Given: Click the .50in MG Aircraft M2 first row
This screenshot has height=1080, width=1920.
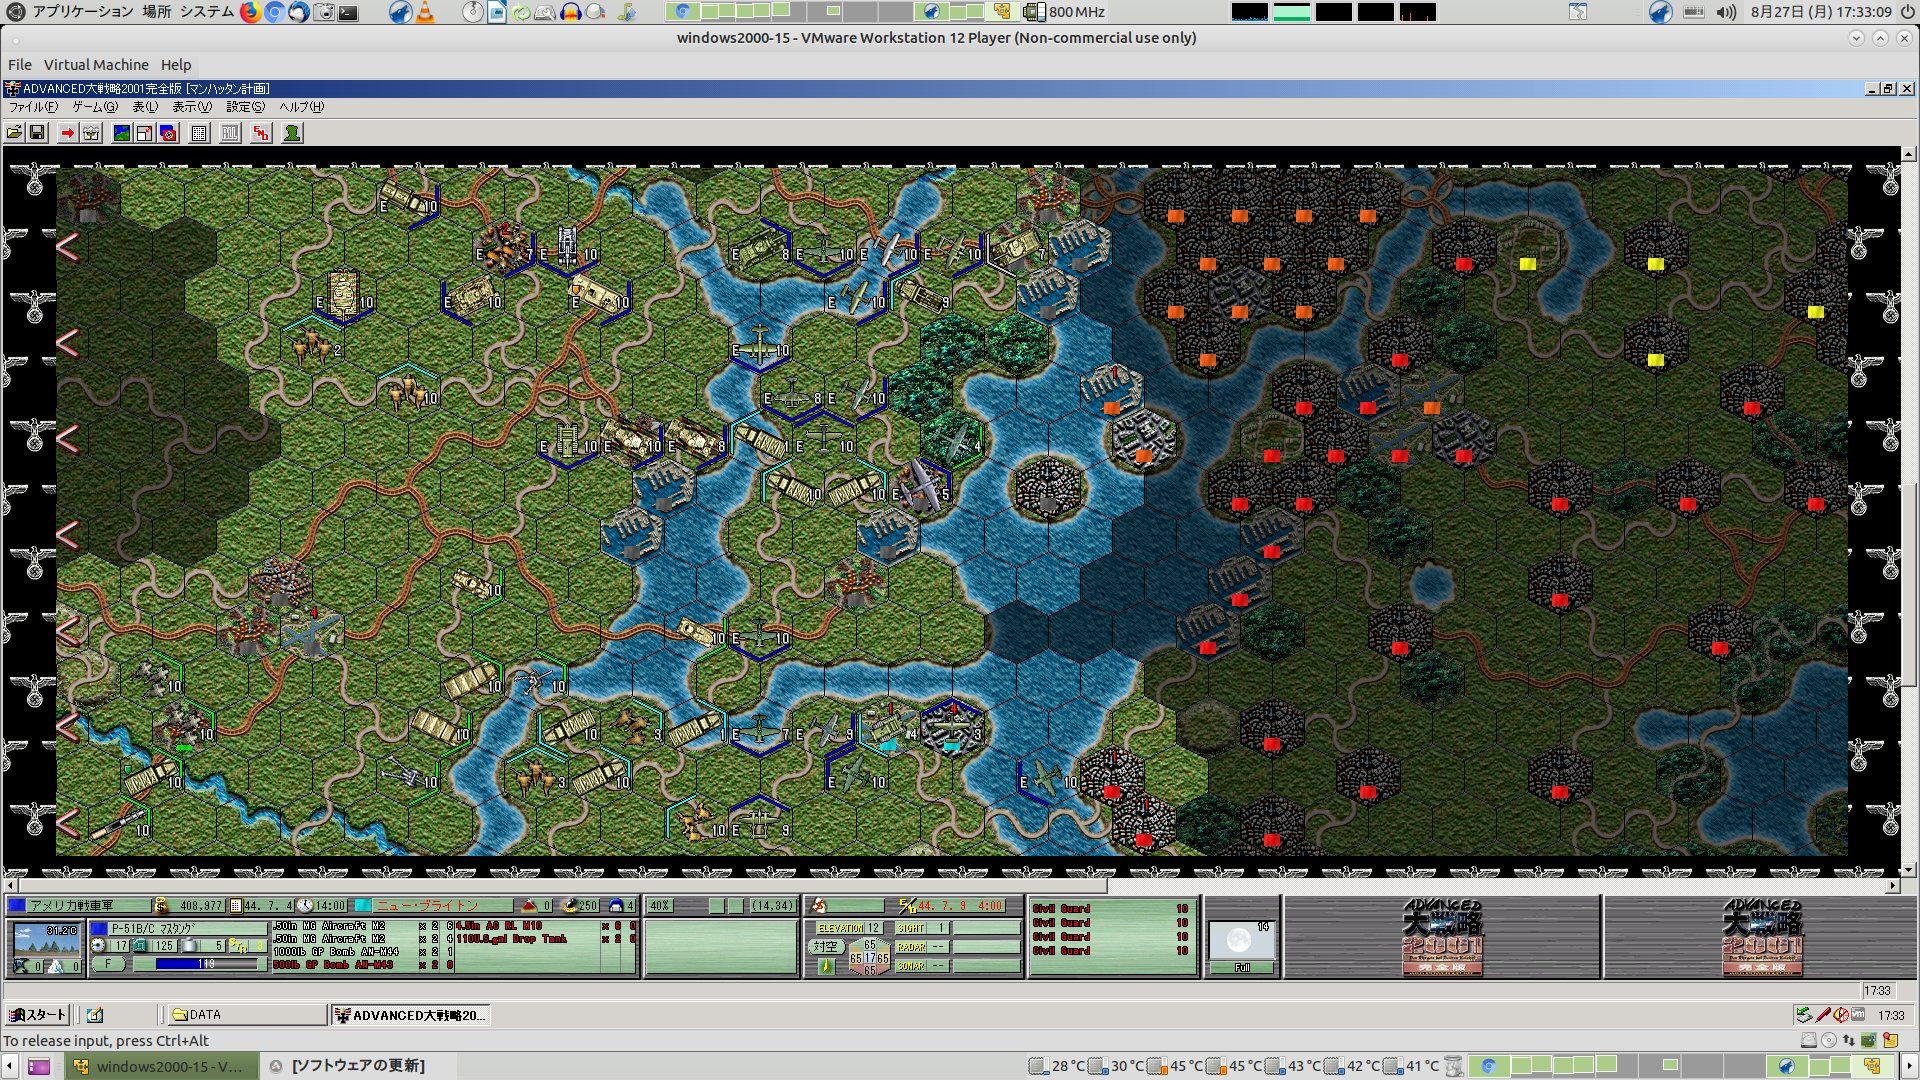Looking at the screenshot, I should (362, 926).
